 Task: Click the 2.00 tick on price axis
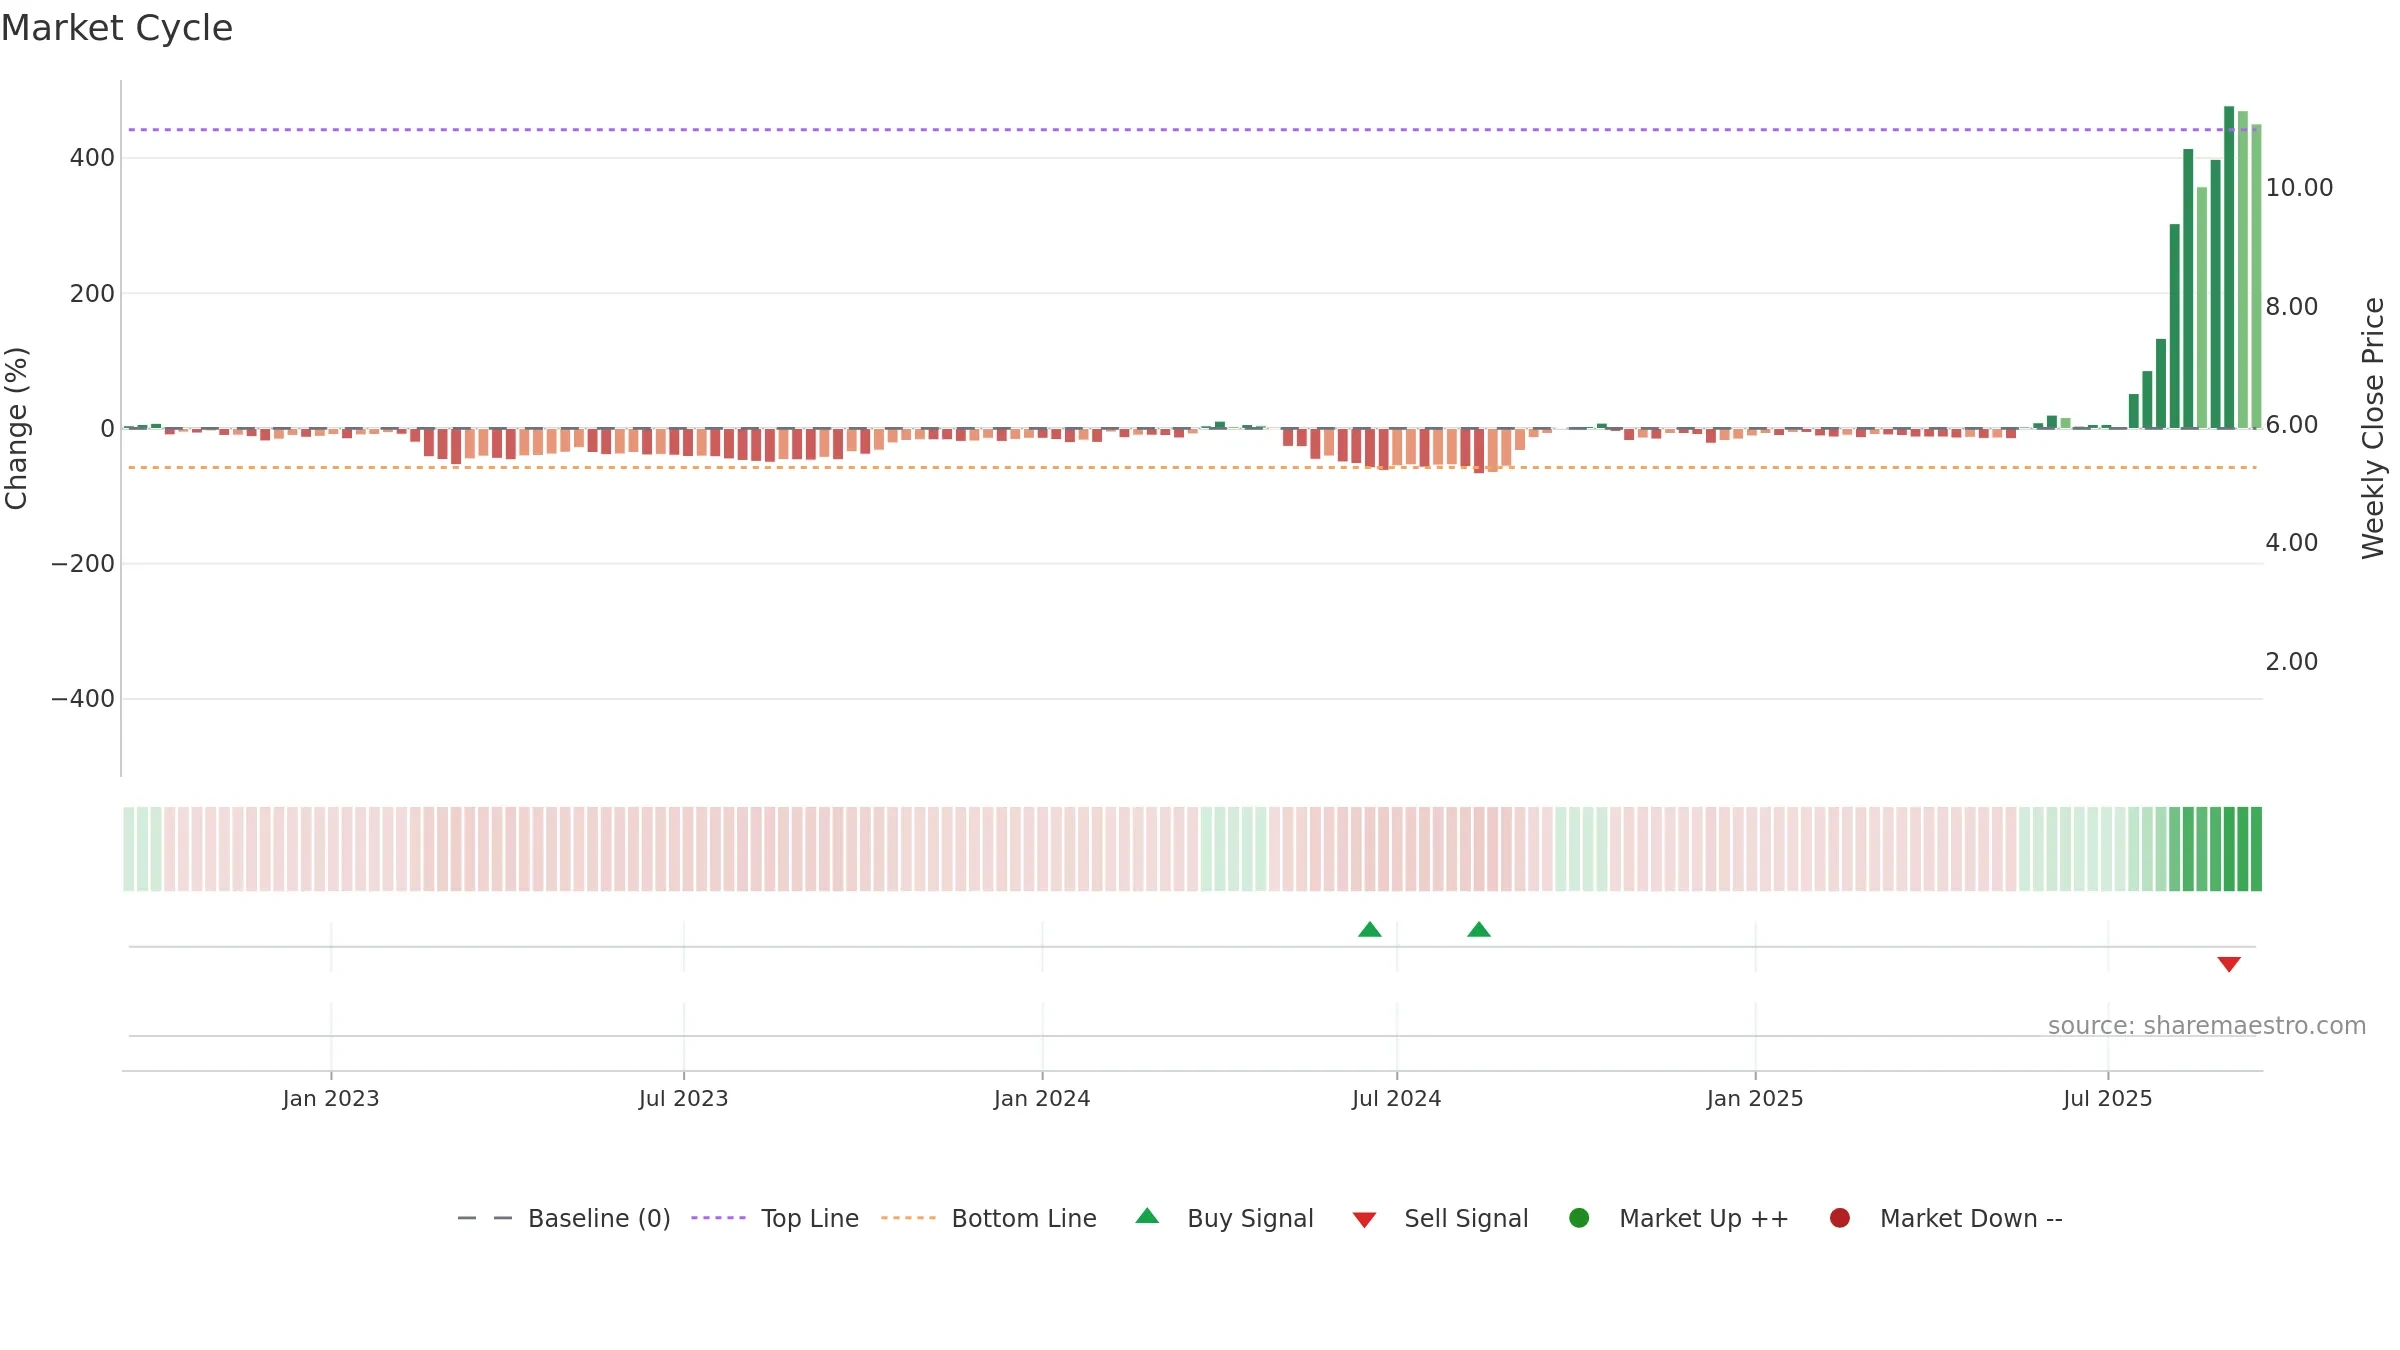pyautogui.click(x=2292, y=662)
